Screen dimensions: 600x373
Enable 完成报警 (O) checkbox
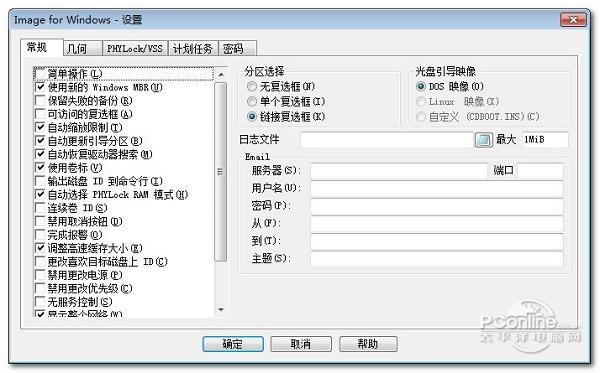40,235
